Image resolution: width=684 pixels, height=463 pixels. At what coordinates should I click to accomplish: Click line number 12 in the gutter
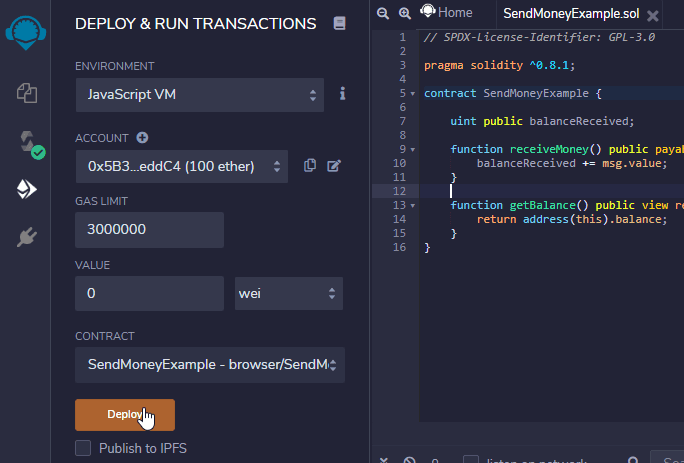(x=399, y=191)
